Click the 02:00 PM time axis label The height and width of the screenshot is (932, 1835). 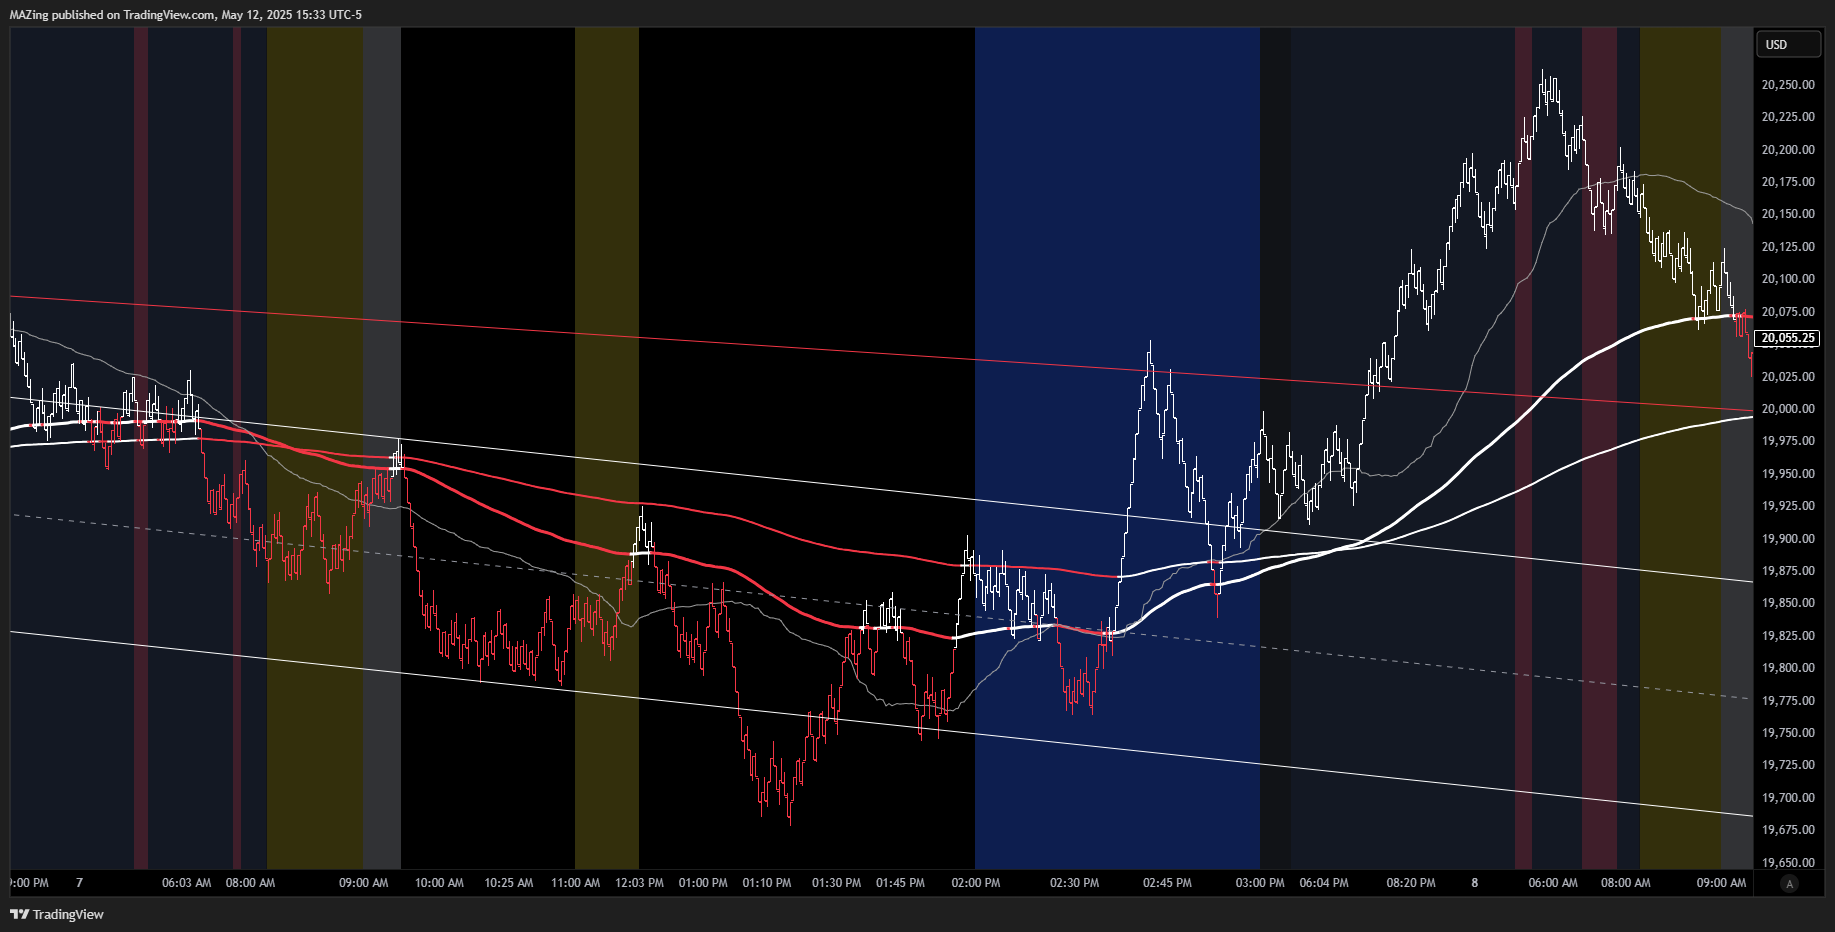coord(976,883)
